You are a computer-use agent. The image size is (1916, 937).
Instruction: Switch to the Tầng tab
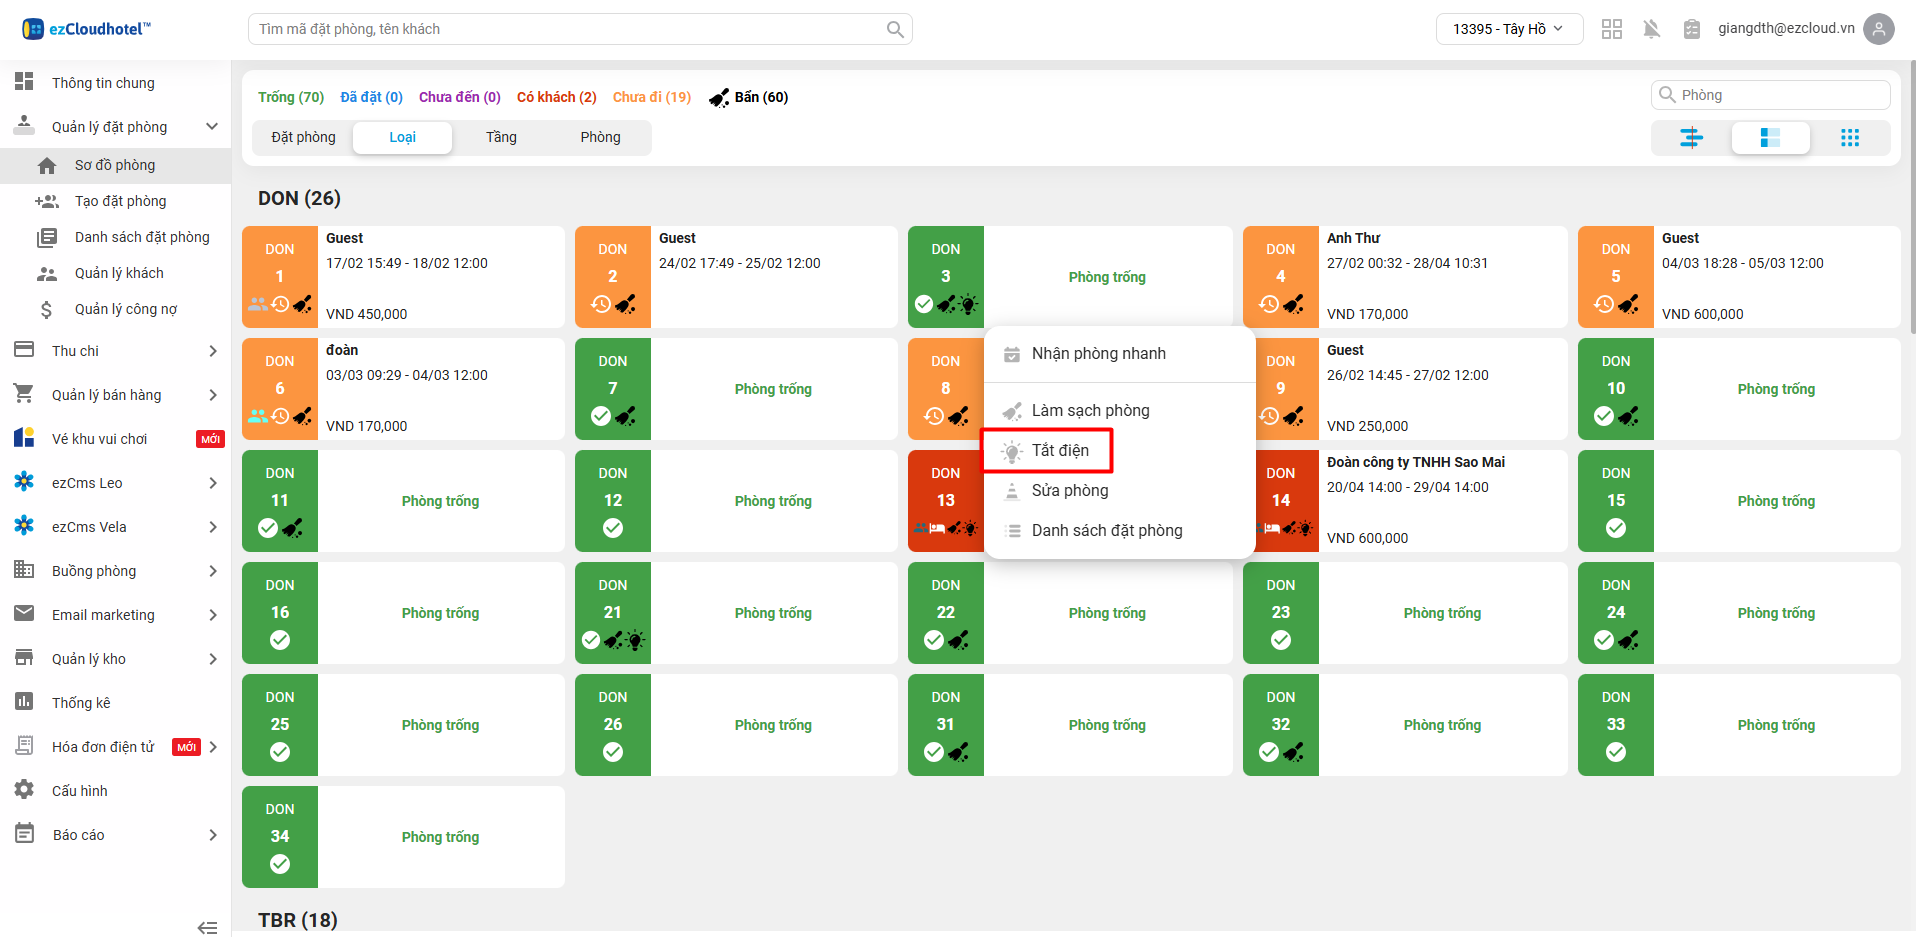[501, 137]
